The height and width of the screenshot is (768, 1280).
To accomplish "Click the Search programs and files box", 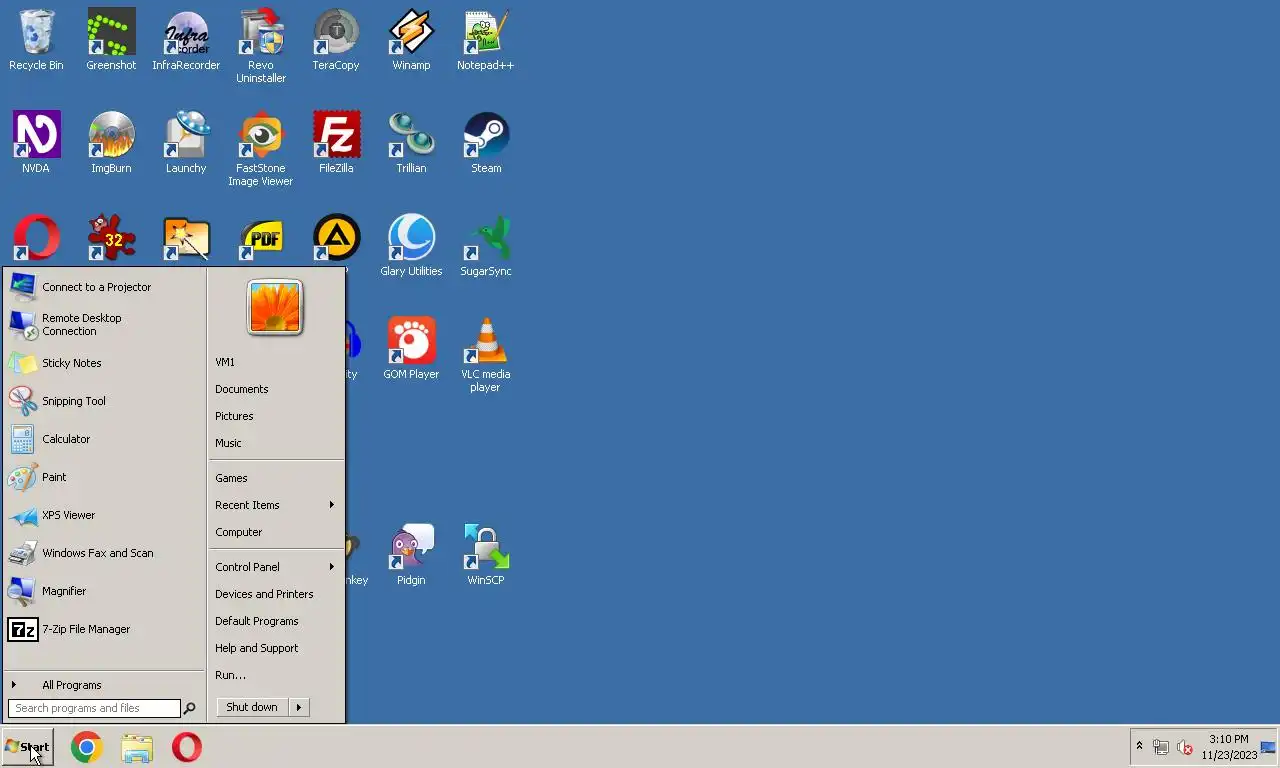I will pos(94,708).
